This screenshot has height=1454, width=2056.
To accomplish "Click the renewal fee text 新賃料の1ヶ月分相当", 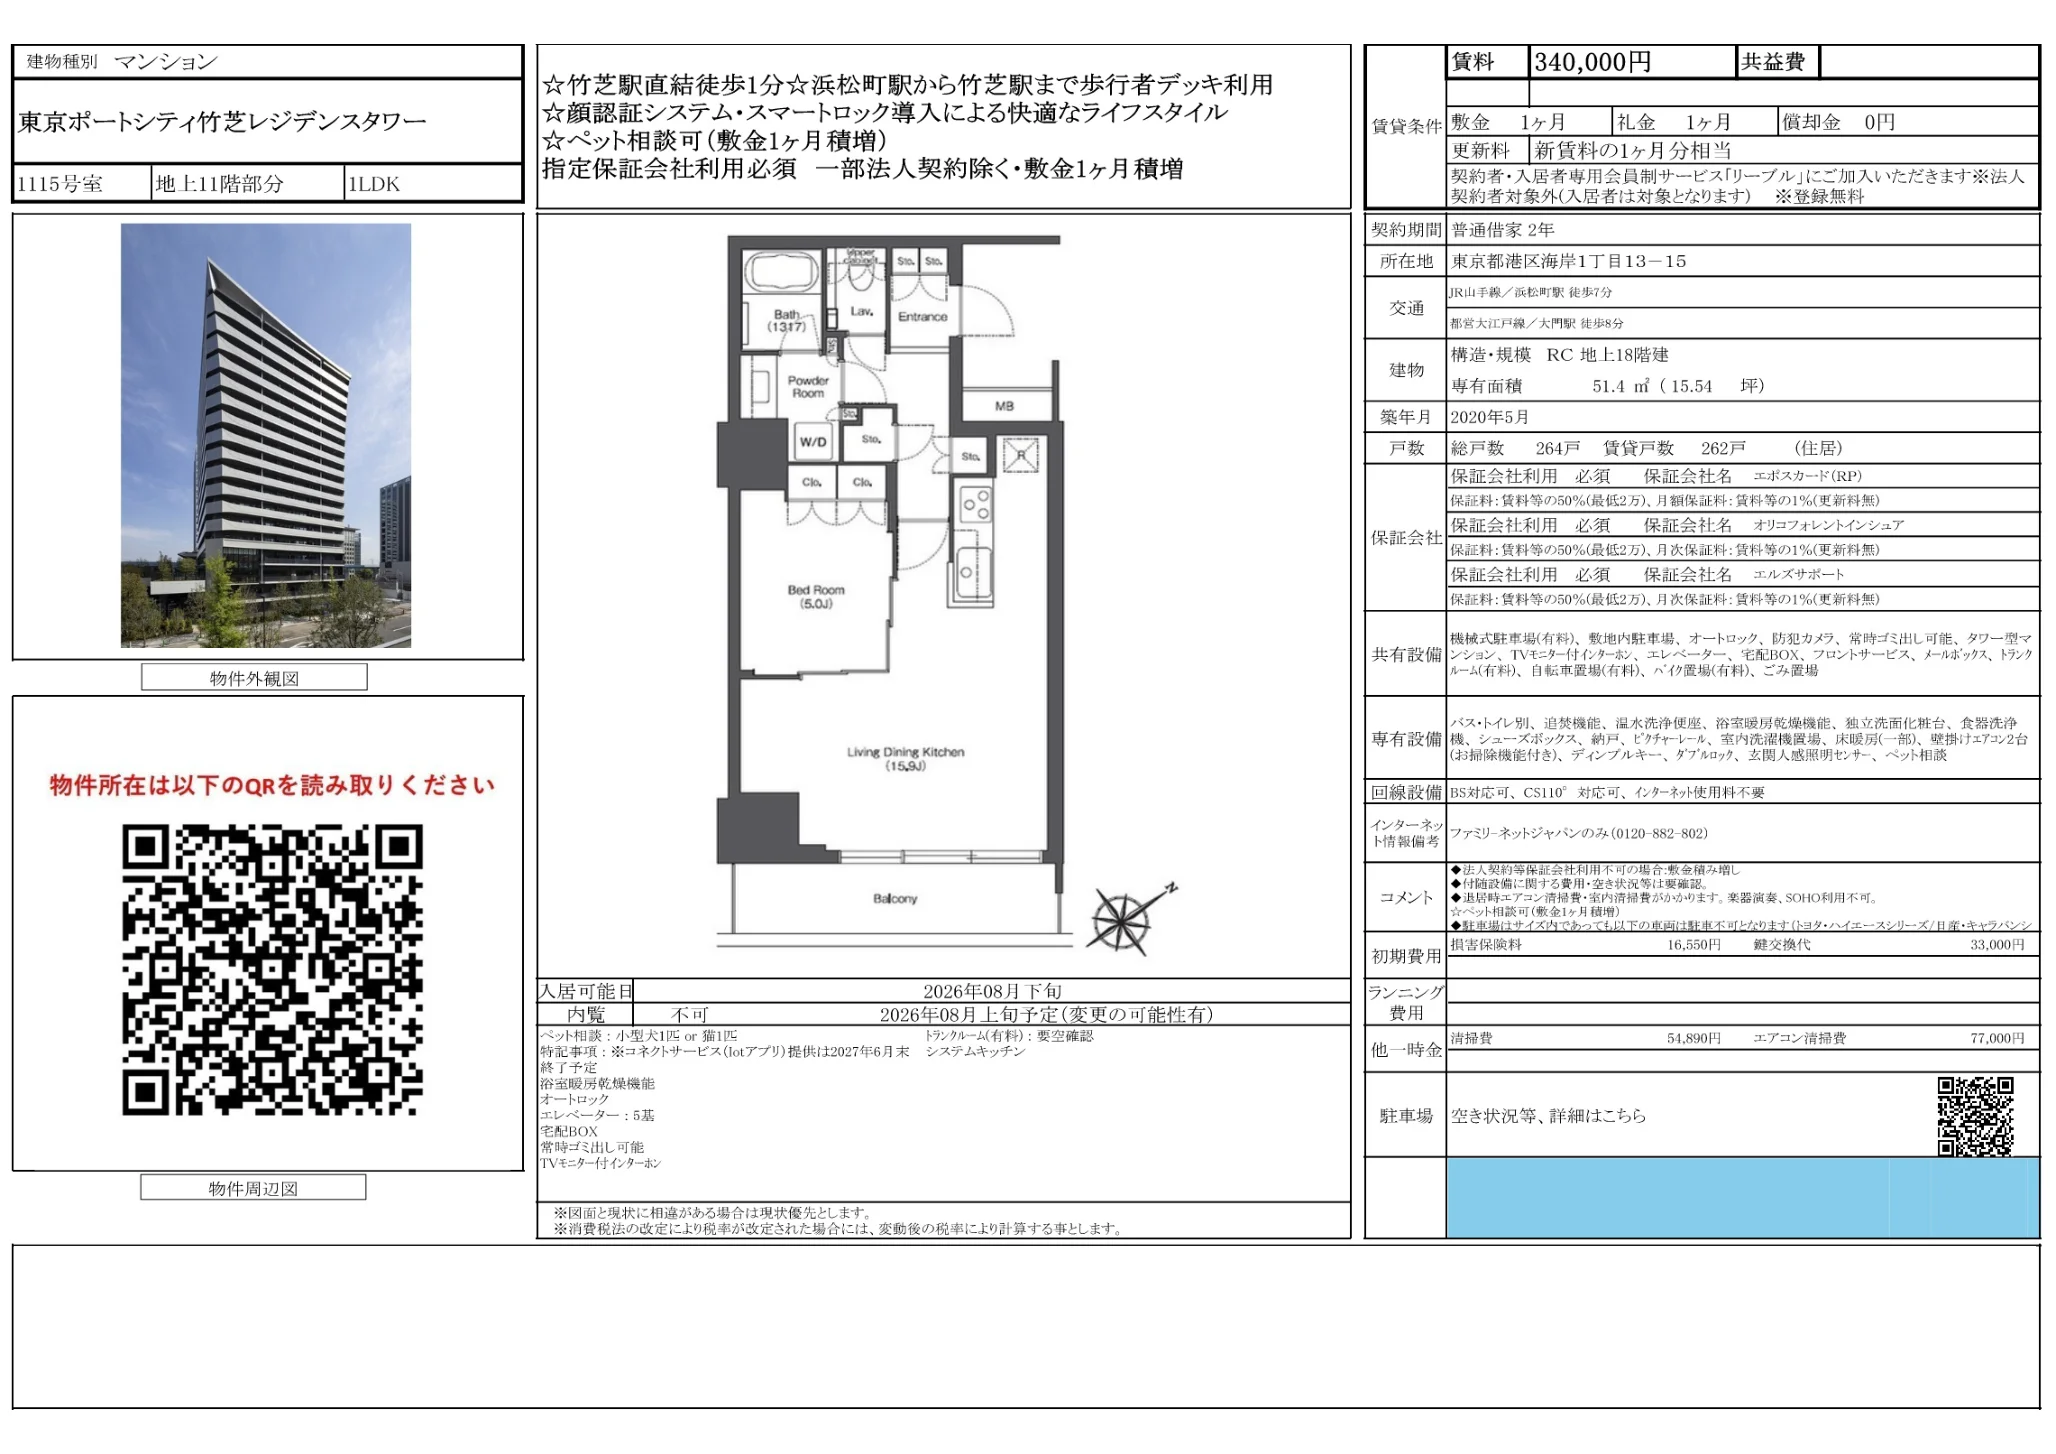I will tap(1632, 151).
